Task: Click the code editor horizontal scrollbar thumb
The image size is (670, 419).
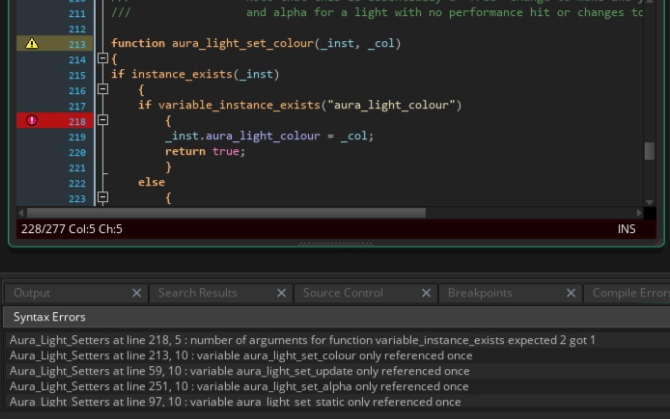Action: pos(225,213)
